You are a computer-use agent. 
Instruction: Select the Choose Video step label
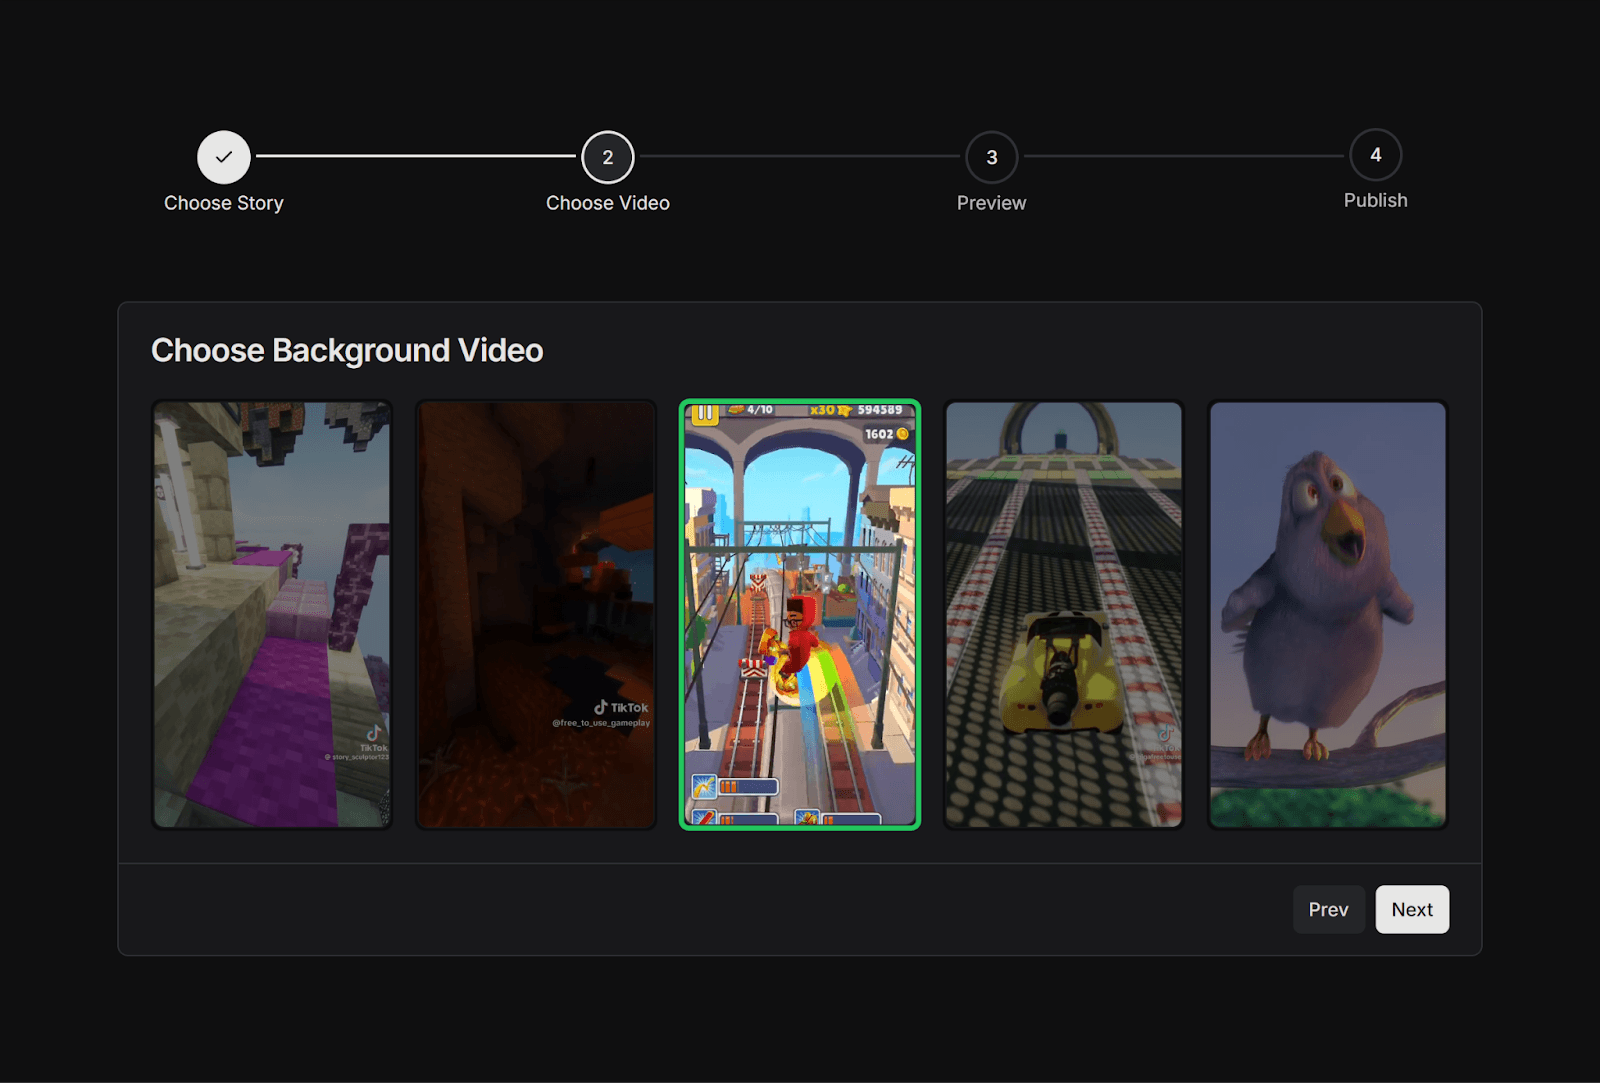point(607,202)
